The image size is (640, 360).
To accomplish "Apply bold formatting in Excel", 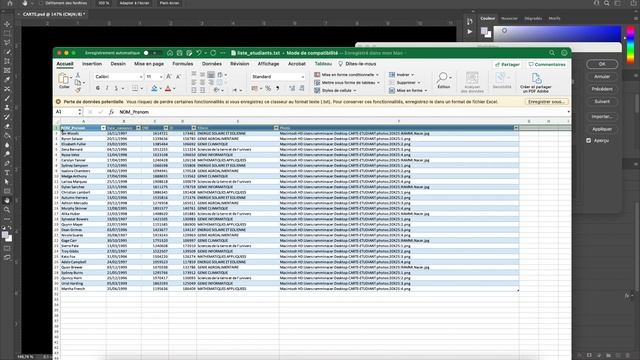I will coord(98,88).
